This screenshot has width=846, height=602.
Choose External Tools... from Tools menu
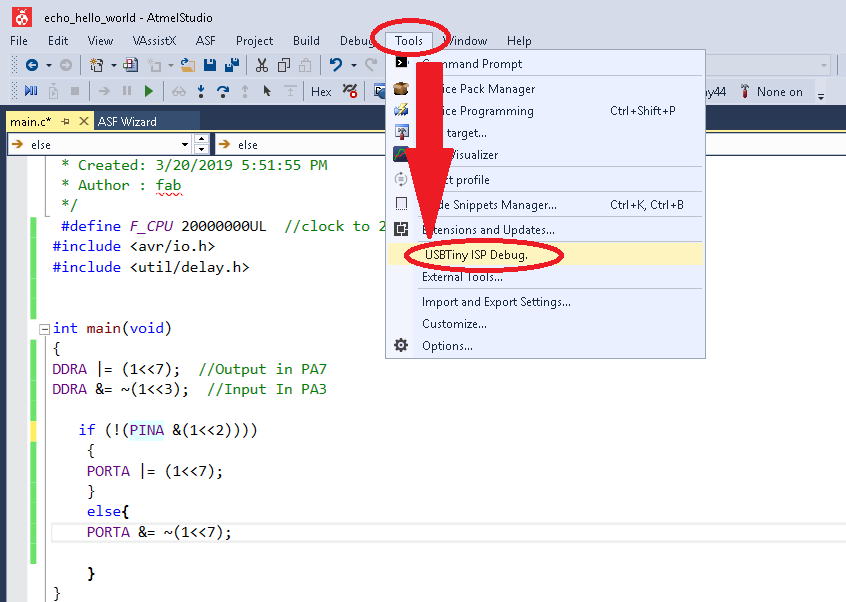click(545, 277)
